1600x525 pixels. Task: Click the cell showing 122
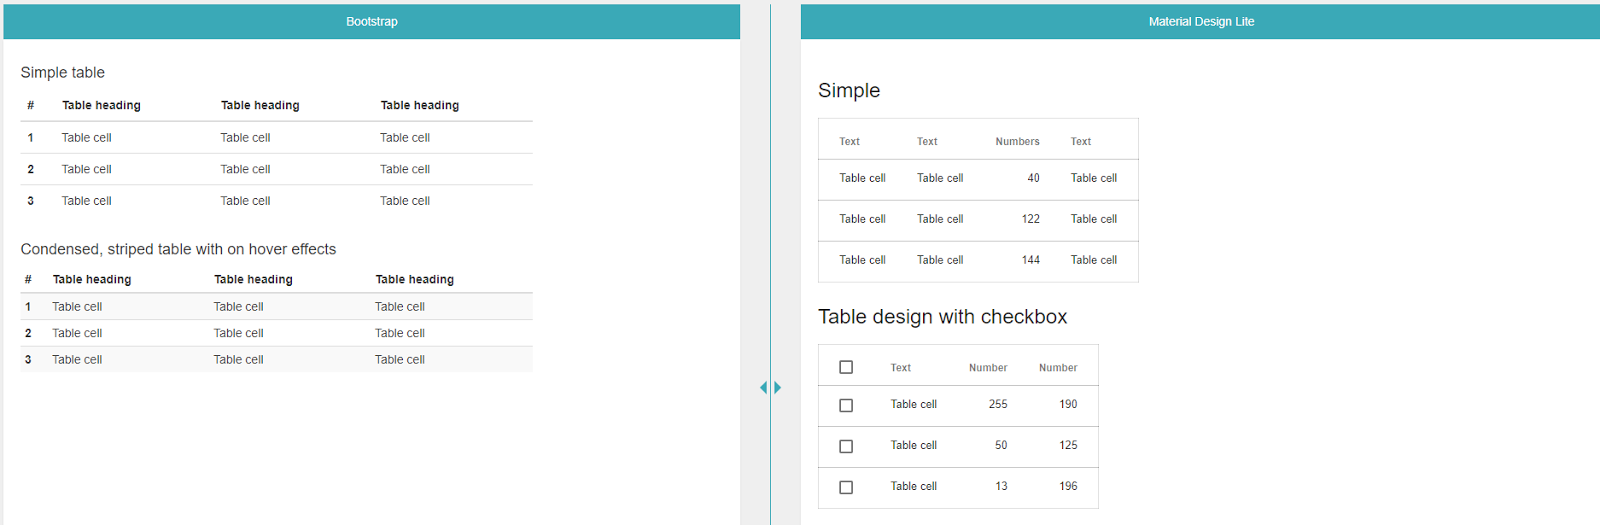pos(1030,219)
